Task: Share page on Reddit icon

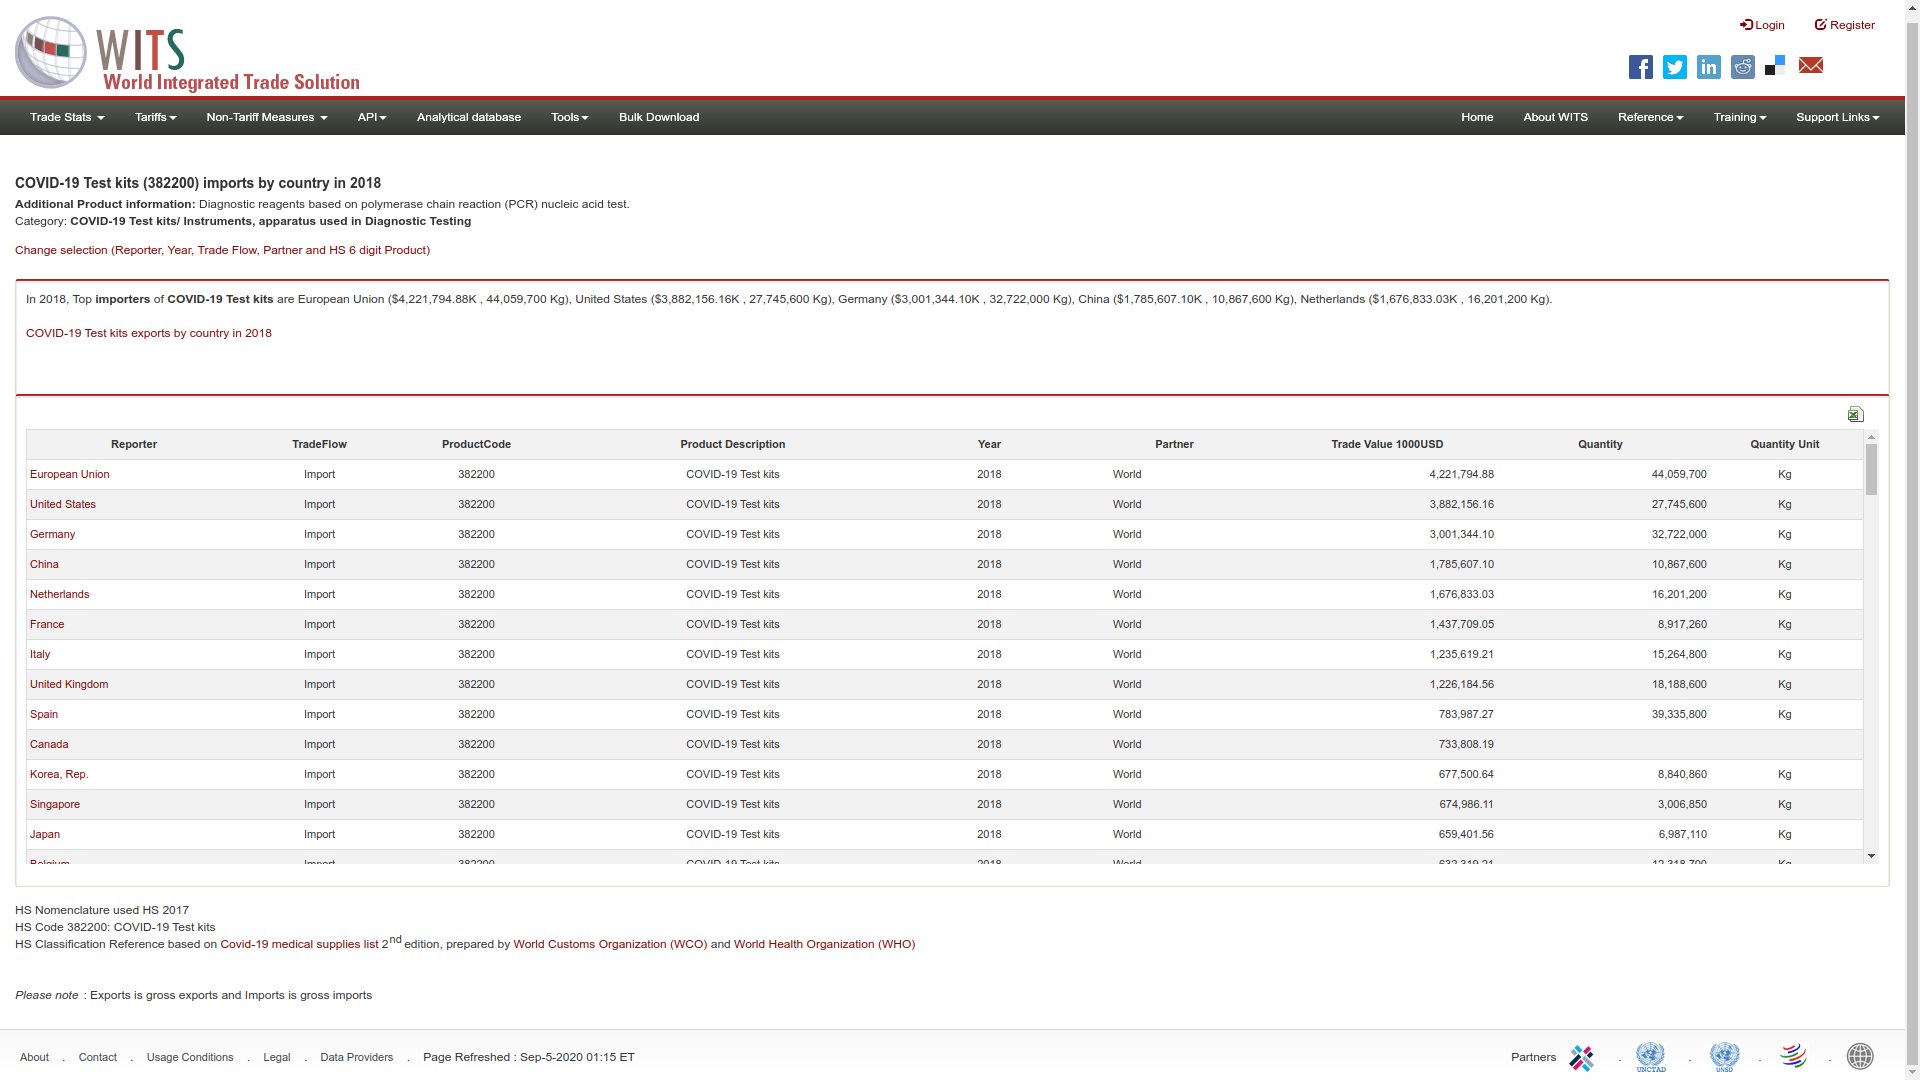Action: 1742,67
